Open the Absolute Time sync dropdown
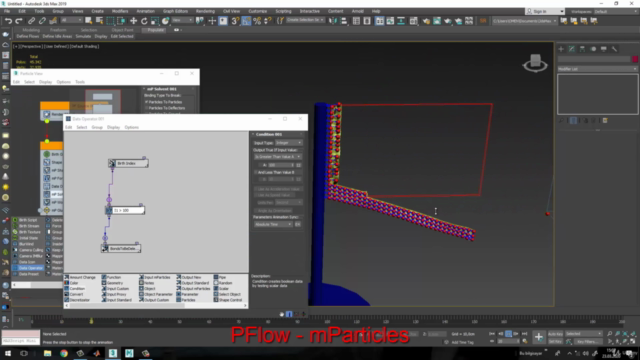This screenshot has height=360, width=640. [273, 224]
